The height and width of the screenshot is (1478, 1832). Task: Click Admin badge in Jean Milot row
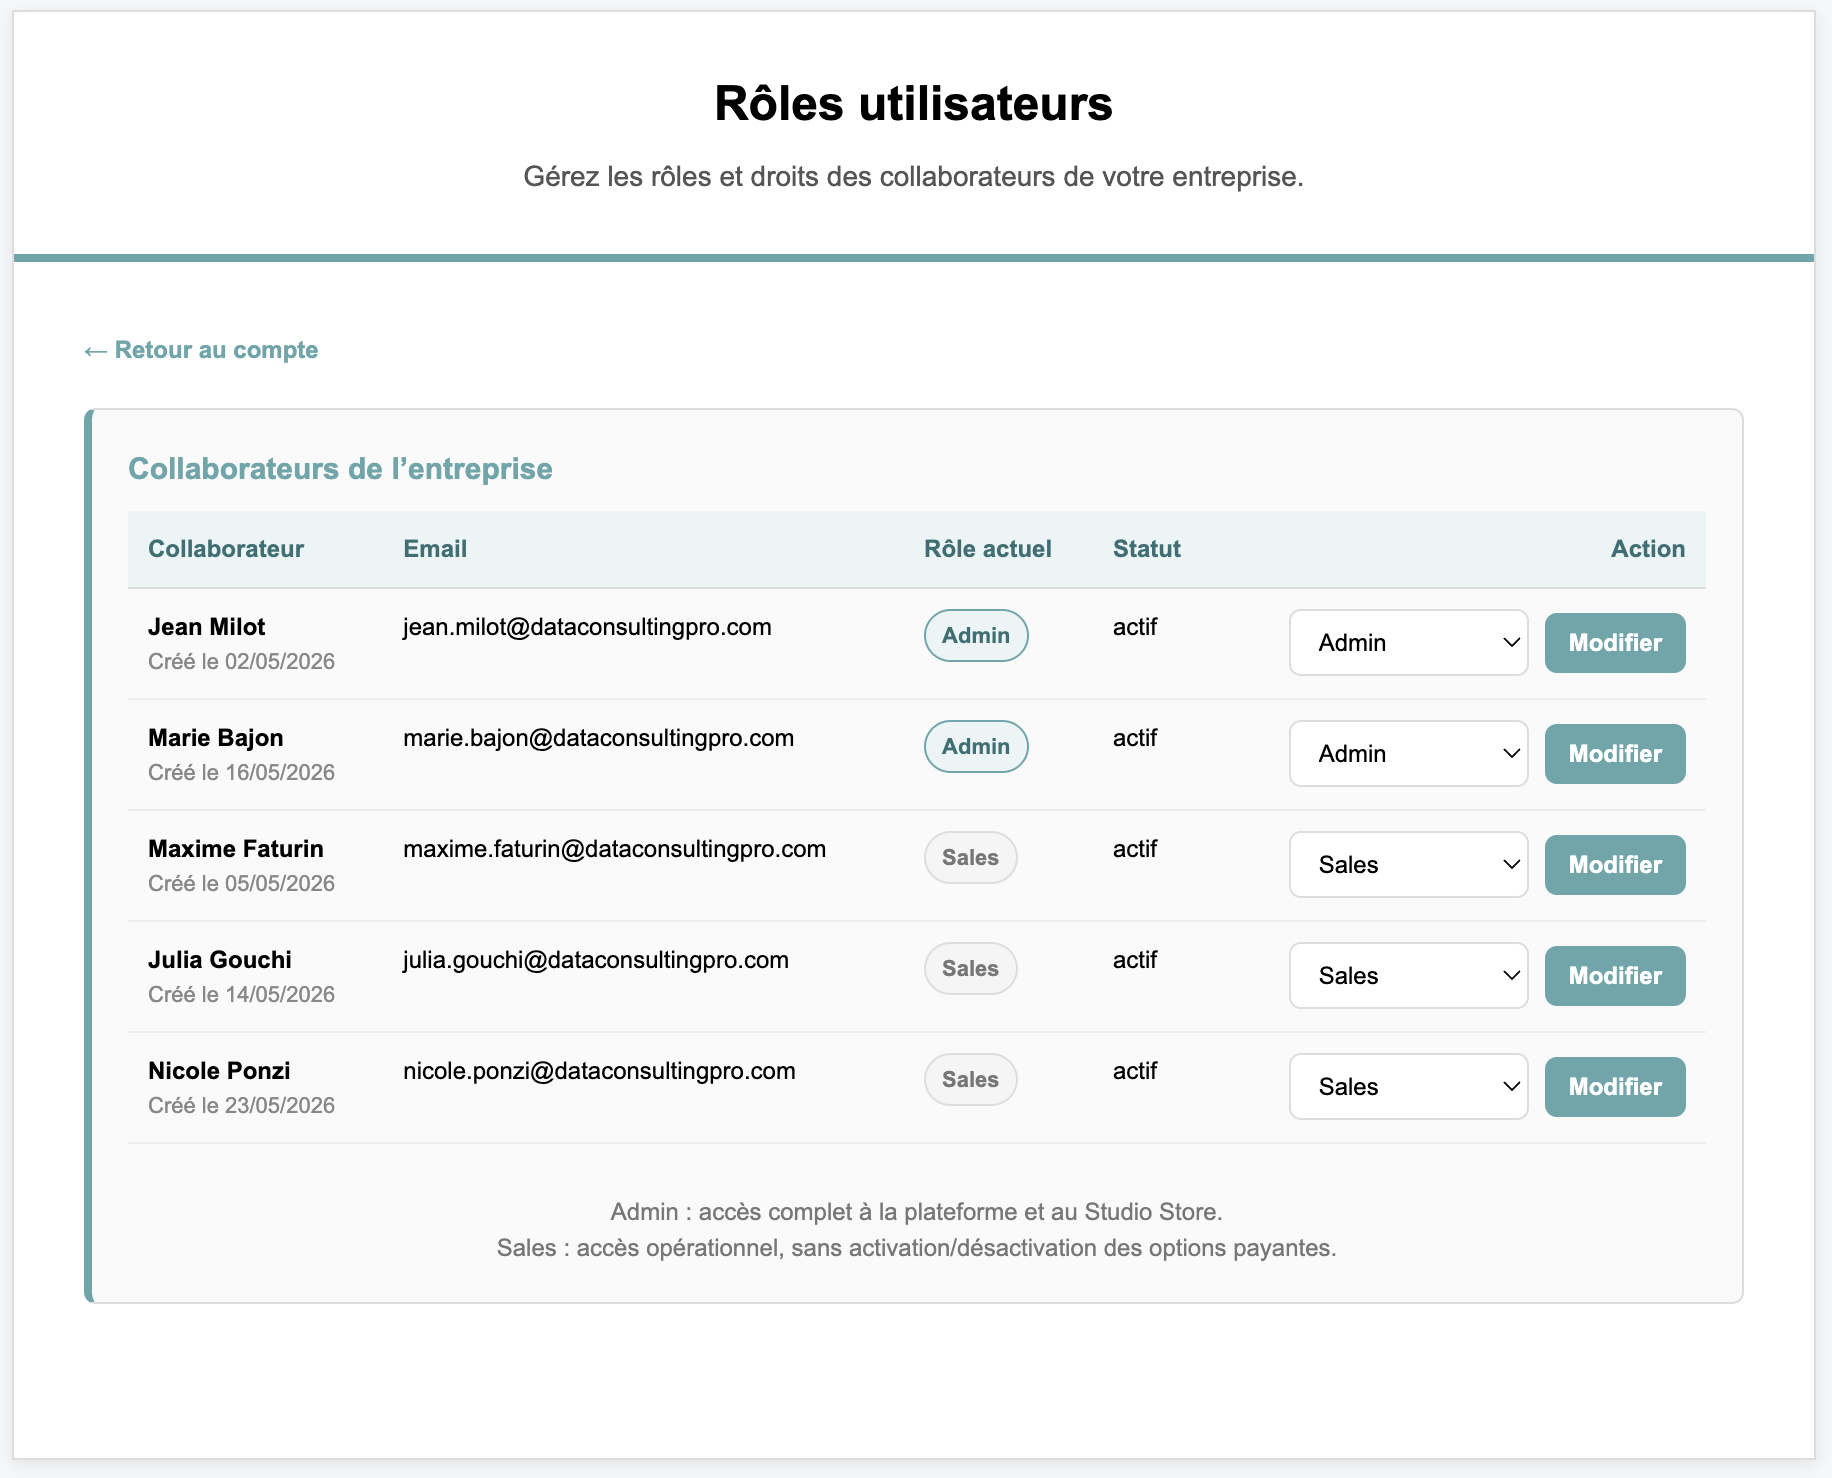click(x=976, y=636)
